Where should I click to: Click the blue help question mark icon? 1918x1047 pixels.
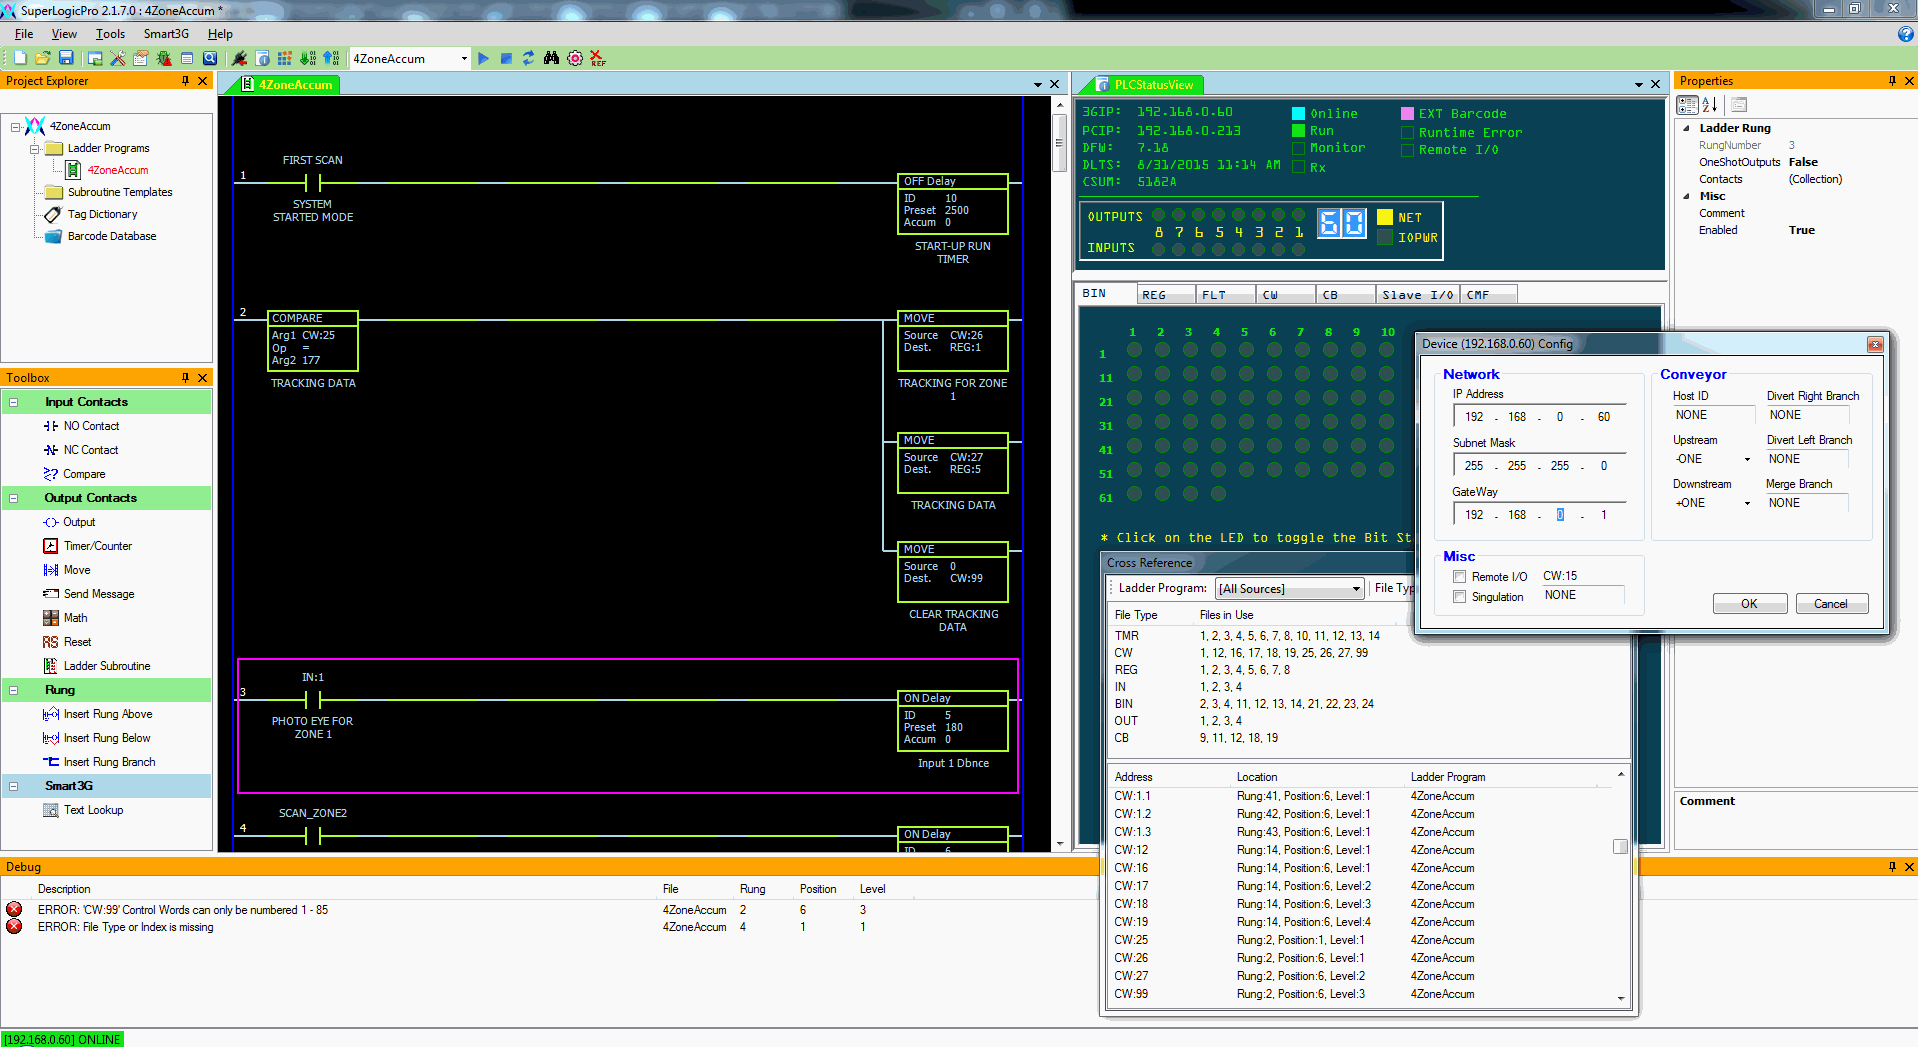(x=1906, y=34)
